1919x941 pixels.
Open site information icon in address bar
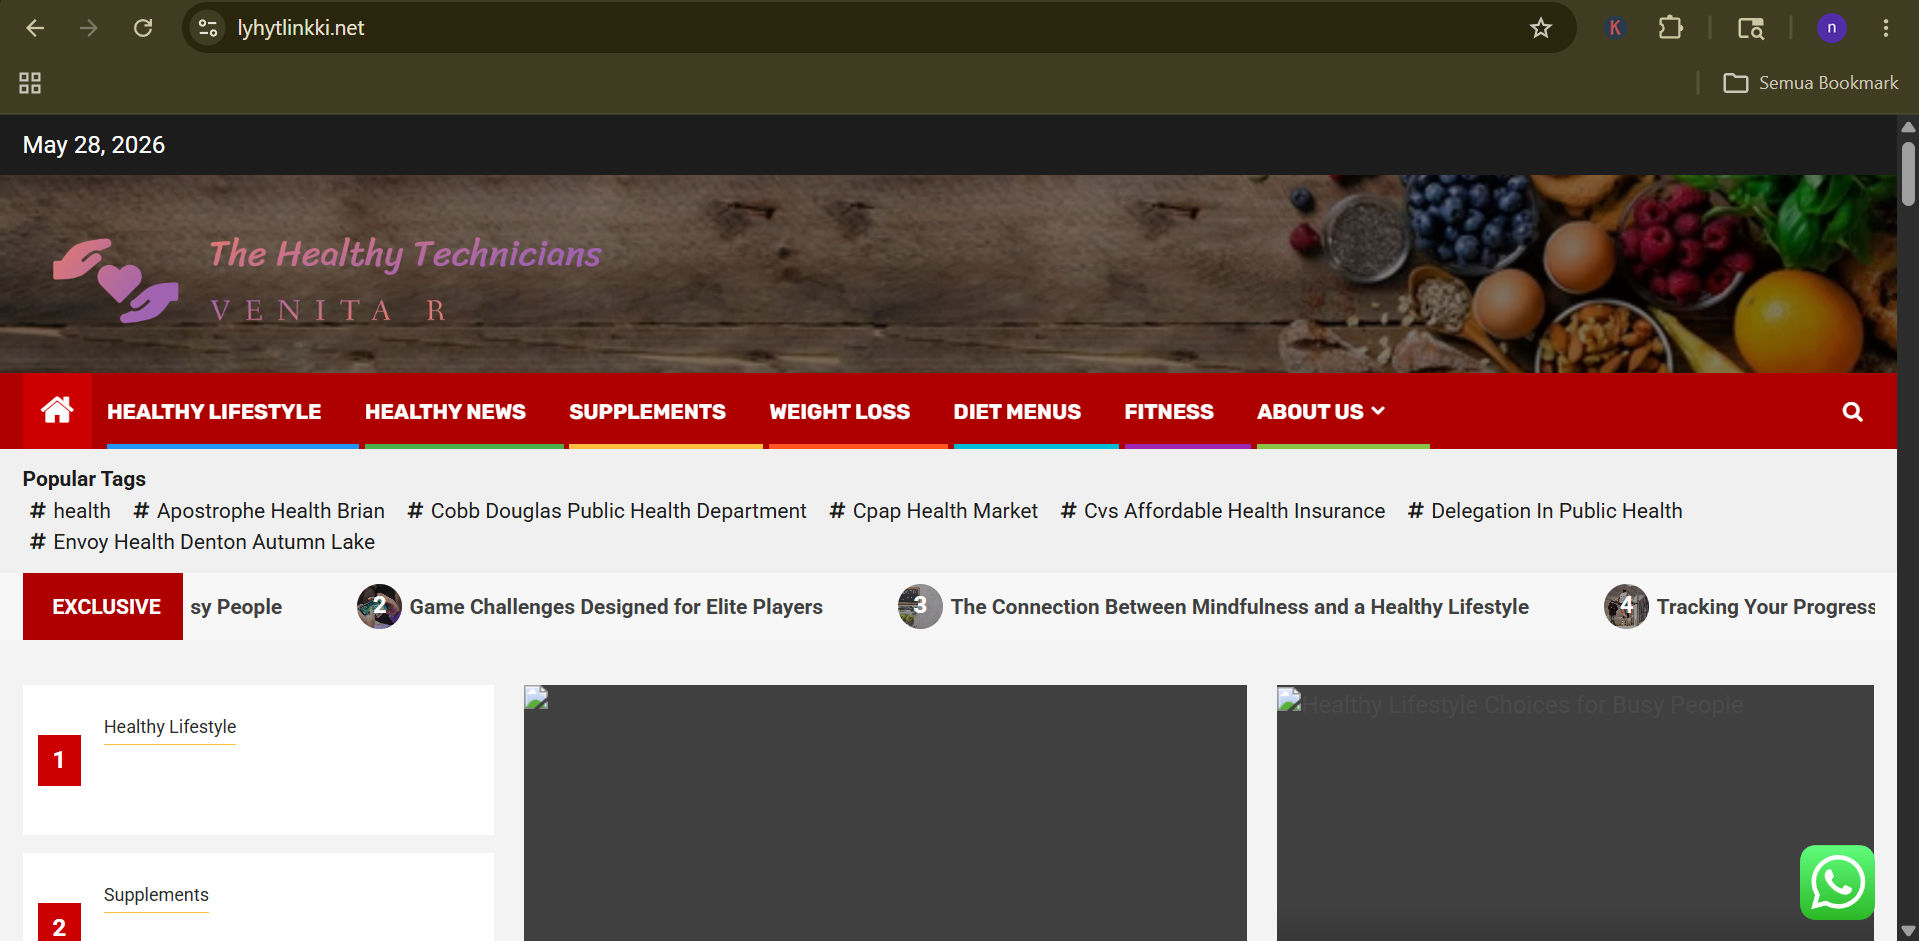pyautogui.click(x=208, y=28)
